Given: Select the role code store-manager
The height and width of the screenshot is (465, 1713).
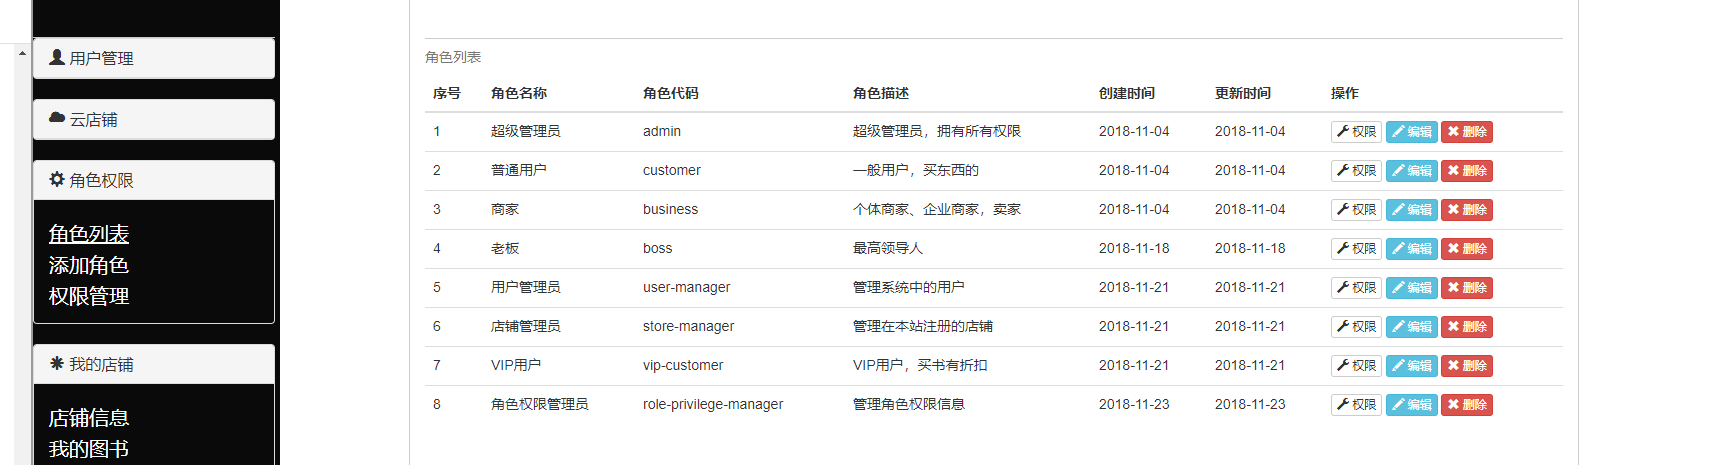Looking at the screenshot, I should (x=689, y=326).
